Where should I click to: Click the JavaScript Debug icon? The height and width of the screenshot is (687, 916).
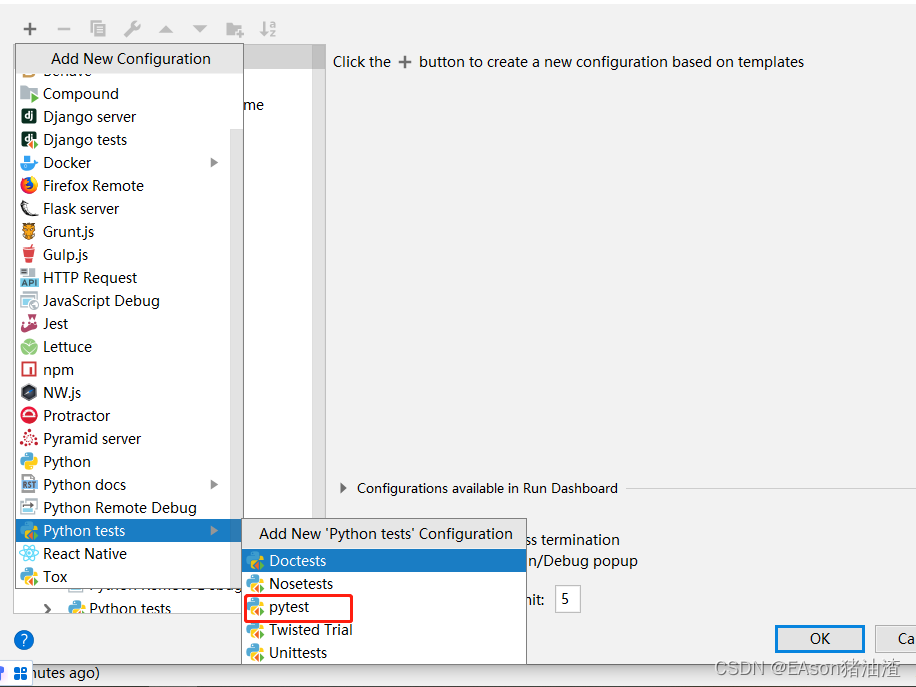(29, 301)
